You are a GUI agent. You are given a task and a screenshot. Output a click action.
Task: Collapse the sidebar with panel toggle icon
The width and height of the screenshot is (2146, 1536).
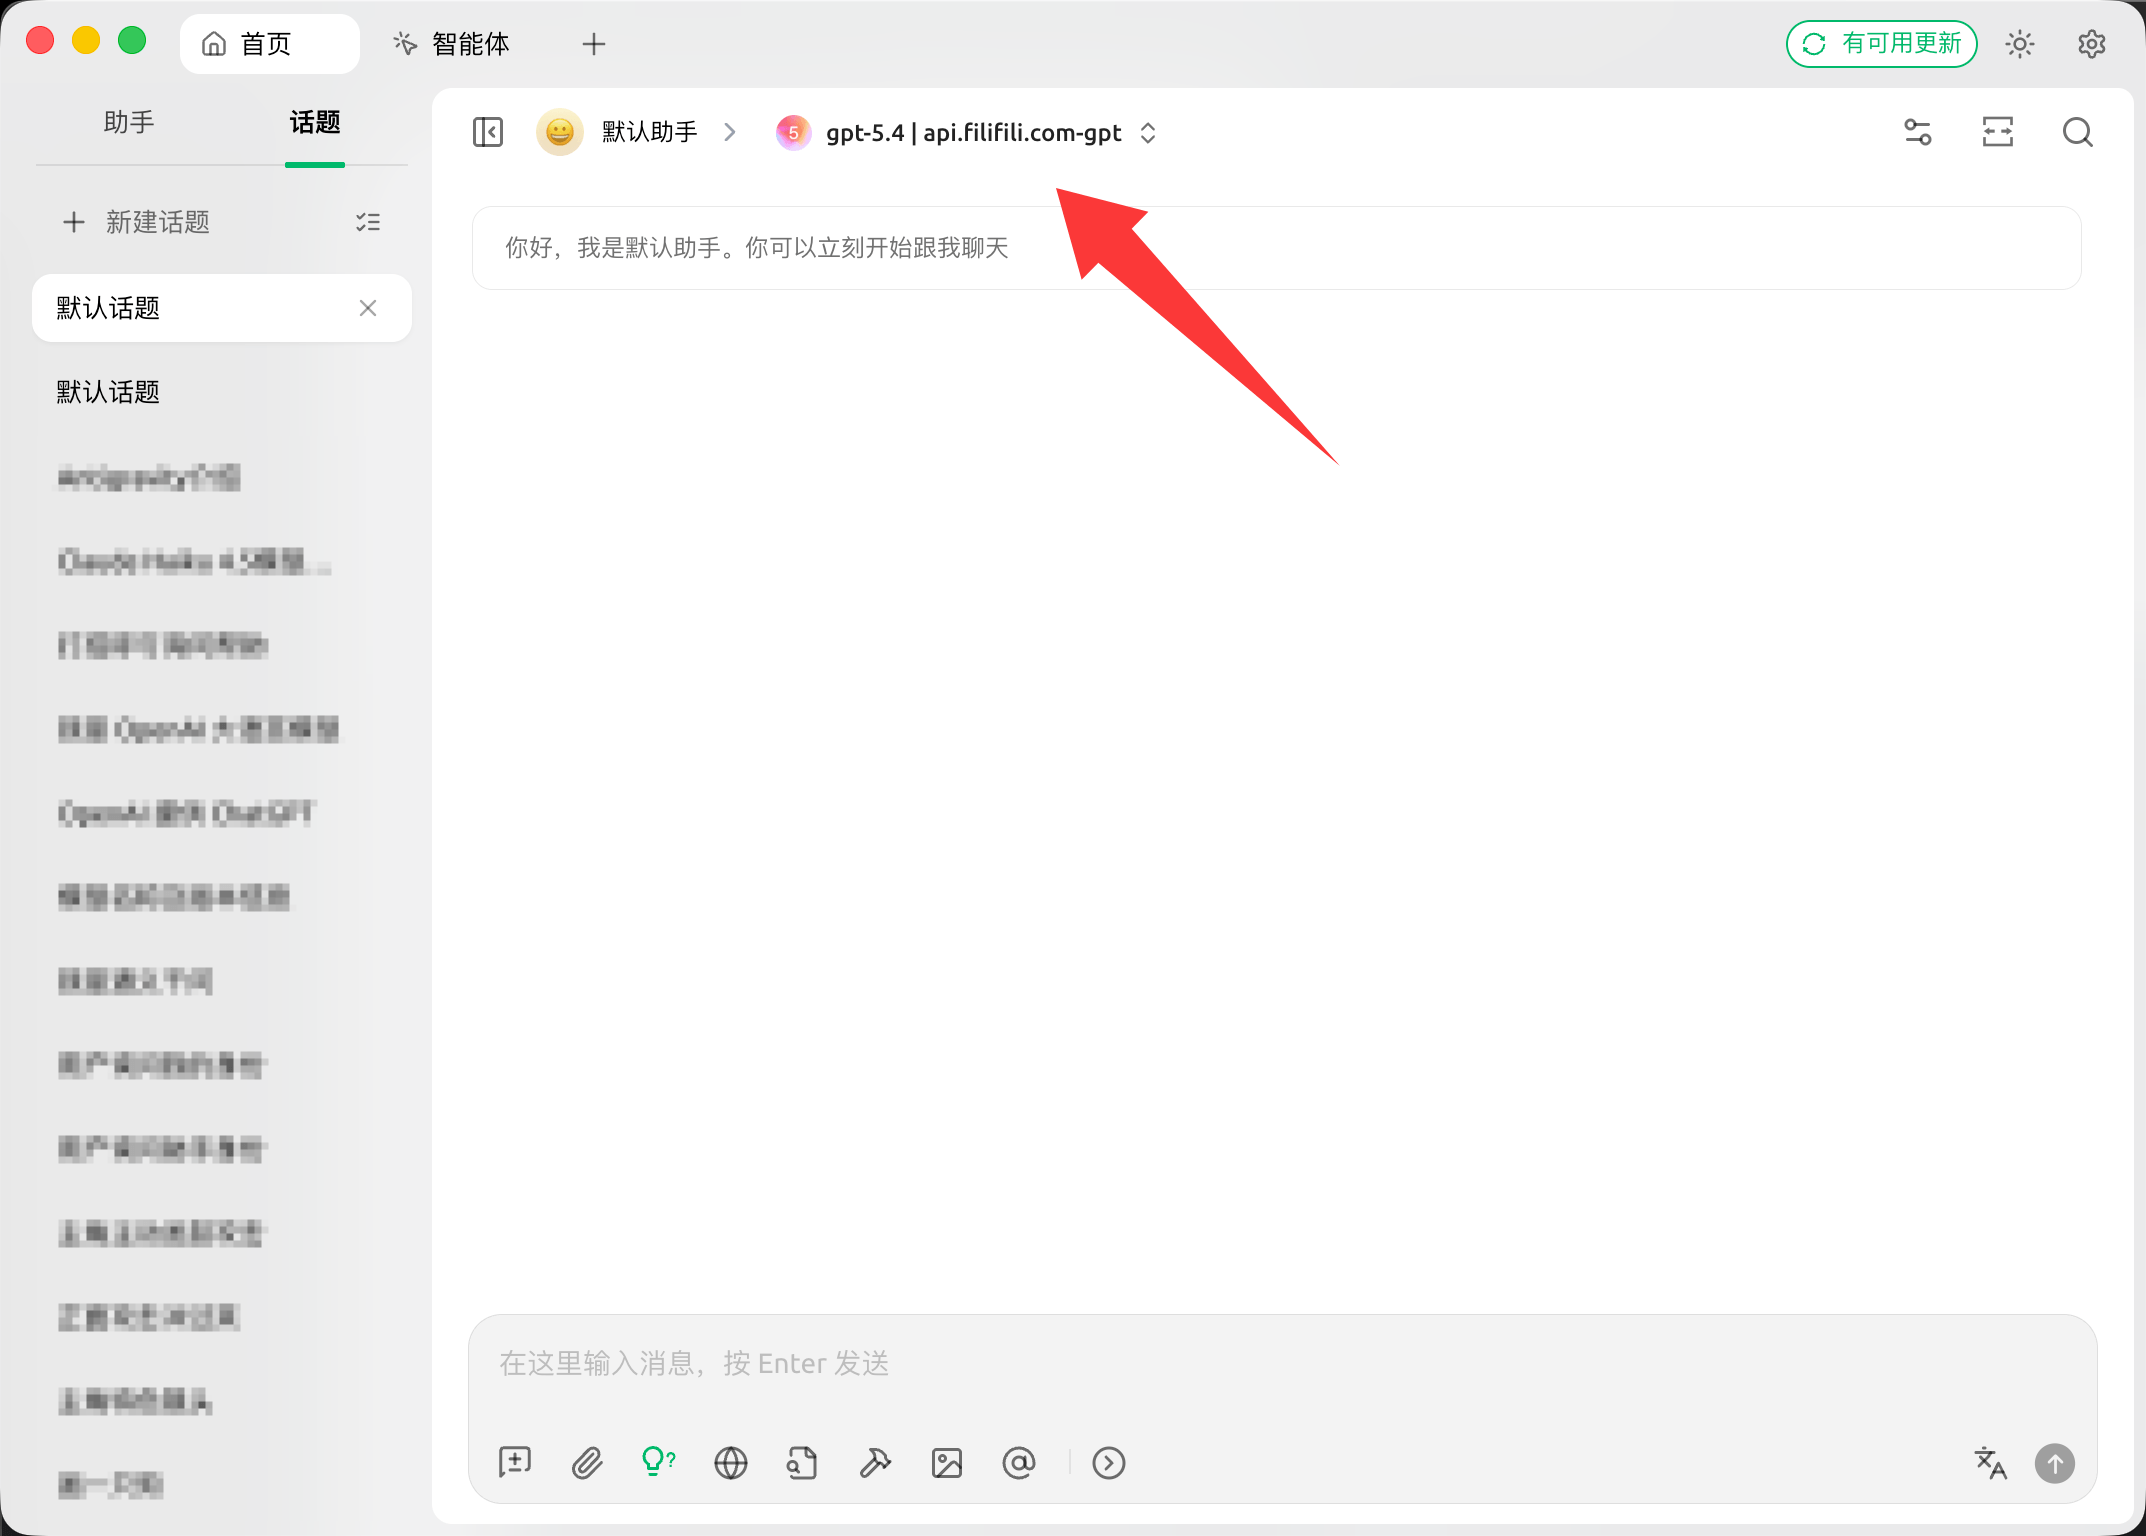pyautogui.click(x=488, y=132)
